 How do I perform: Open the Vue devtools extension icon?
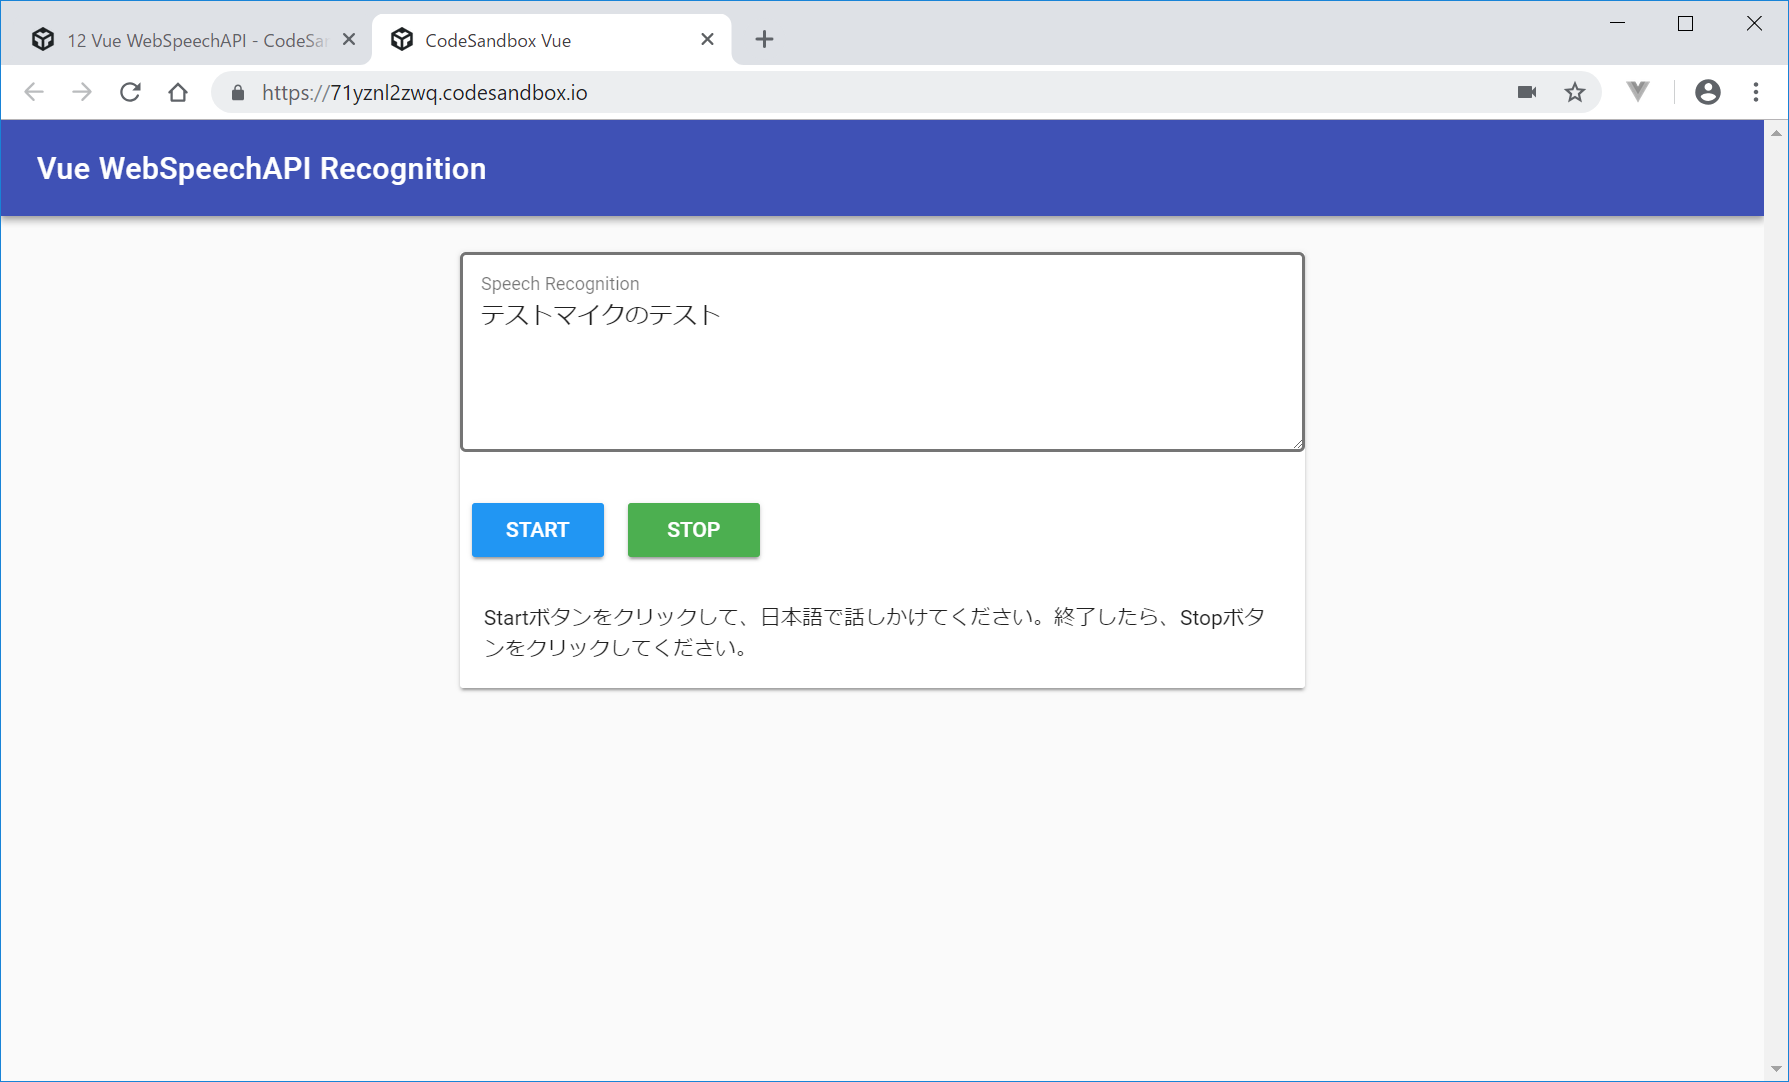click(x=1637, y=92)
